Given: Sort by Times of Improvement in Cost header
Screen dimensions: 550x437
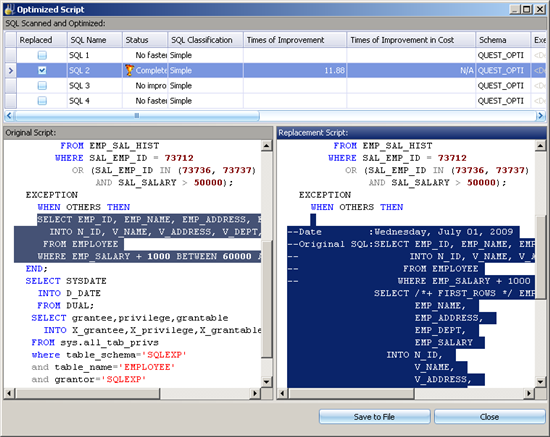Looking at the screenshot, I should coord(411,40).
